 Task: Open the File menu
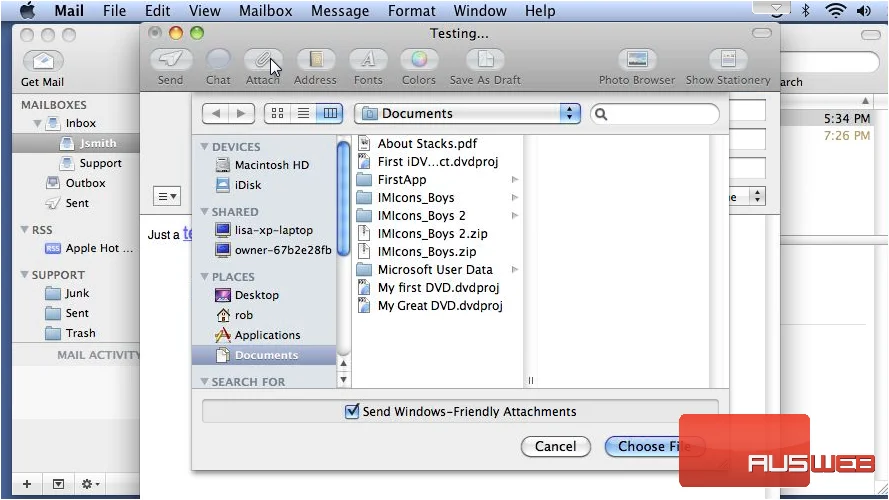tap(115, 11)
